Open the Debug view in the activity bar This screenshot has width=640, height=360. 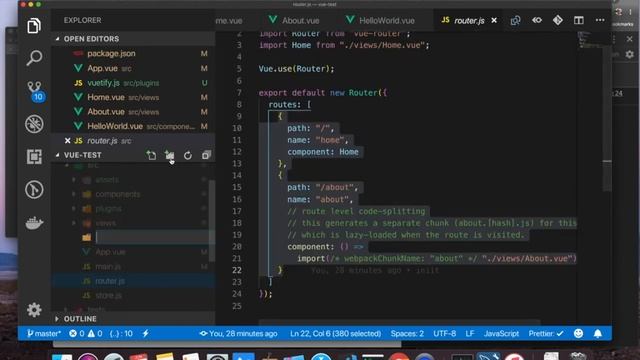pos(34,124)
